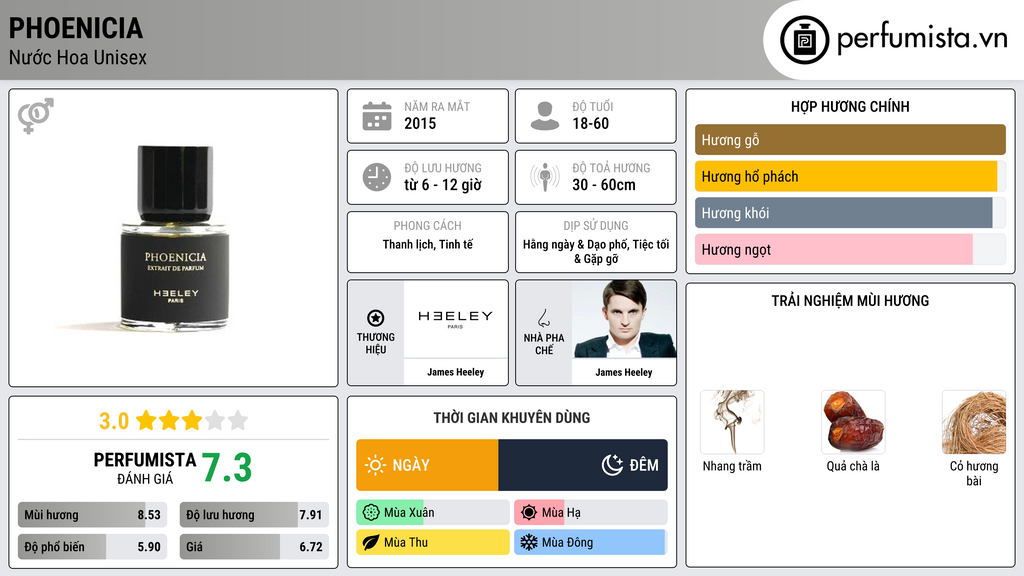Click the fourth grey rating star
Screen dimensions: 1024x576
215,420
